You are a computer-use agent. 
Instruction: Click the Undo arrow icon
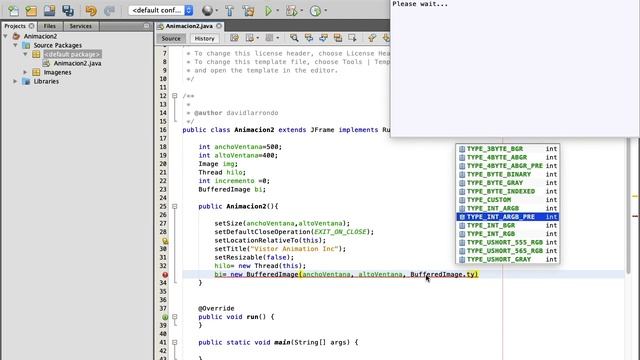[x=91, y=11]
